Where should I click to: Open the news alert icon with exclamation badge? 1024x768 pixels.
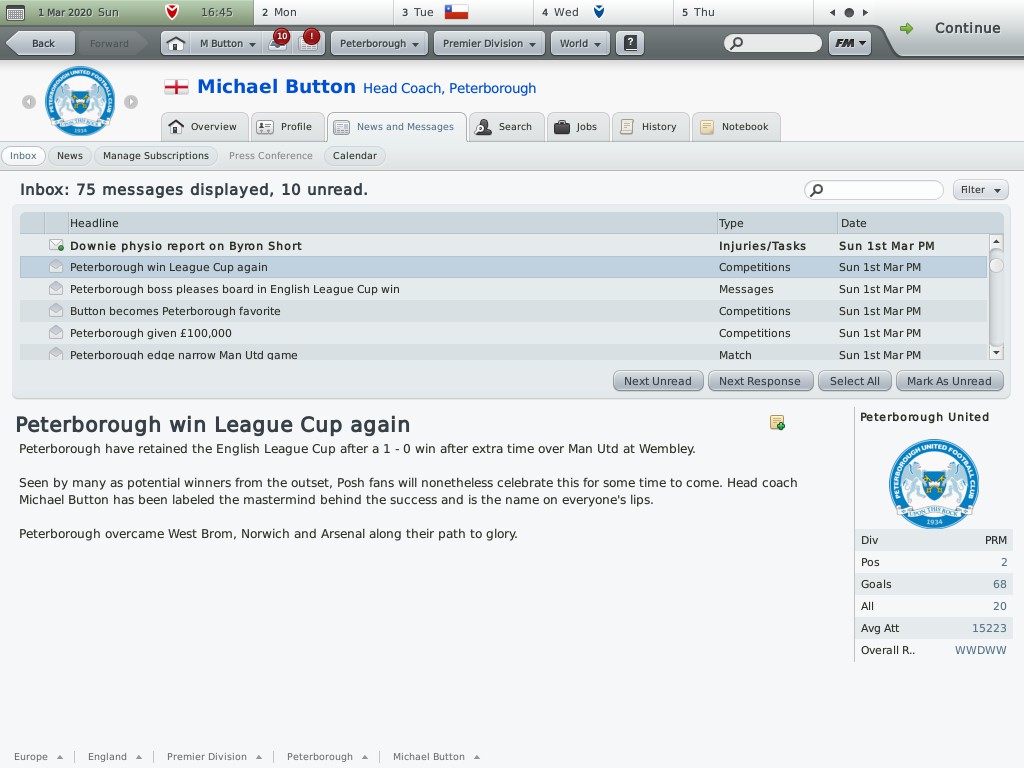coord(309,42)
